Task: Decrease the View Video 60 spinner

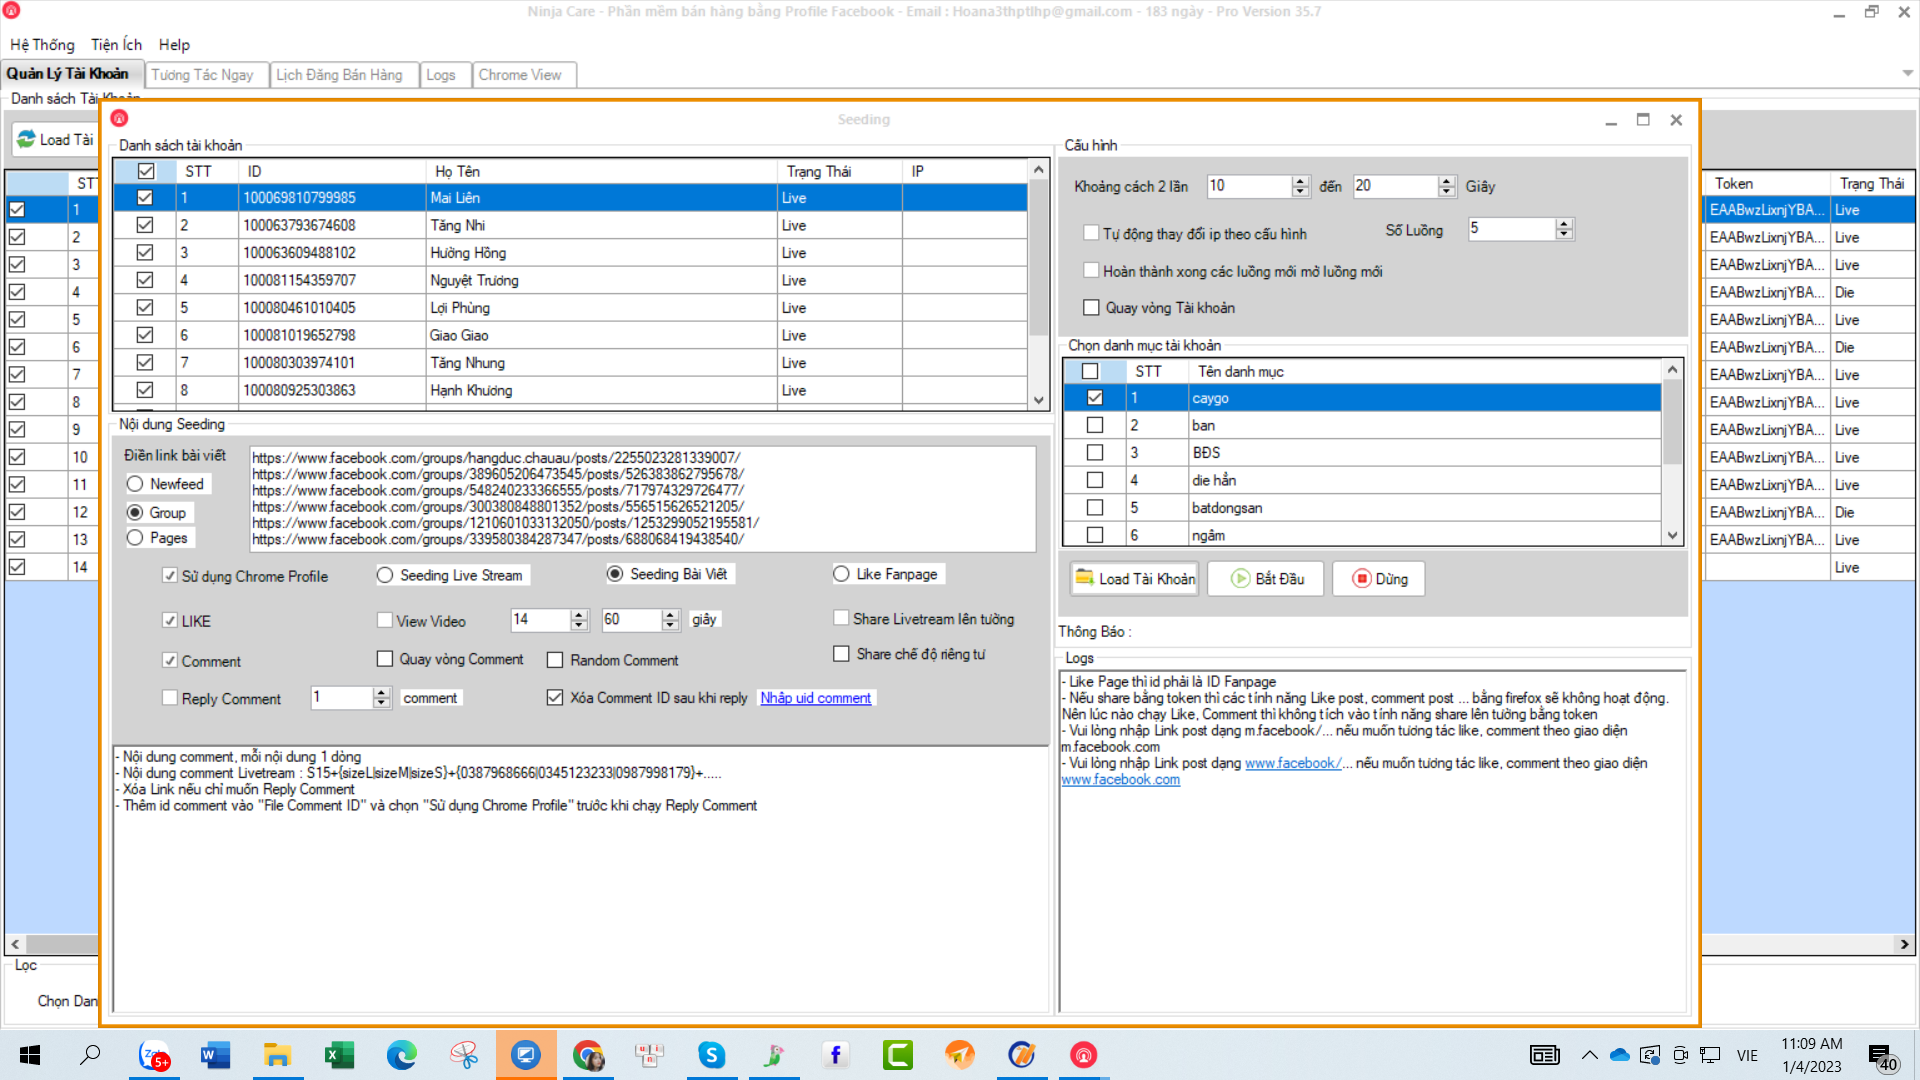Action: click(671, 625)
